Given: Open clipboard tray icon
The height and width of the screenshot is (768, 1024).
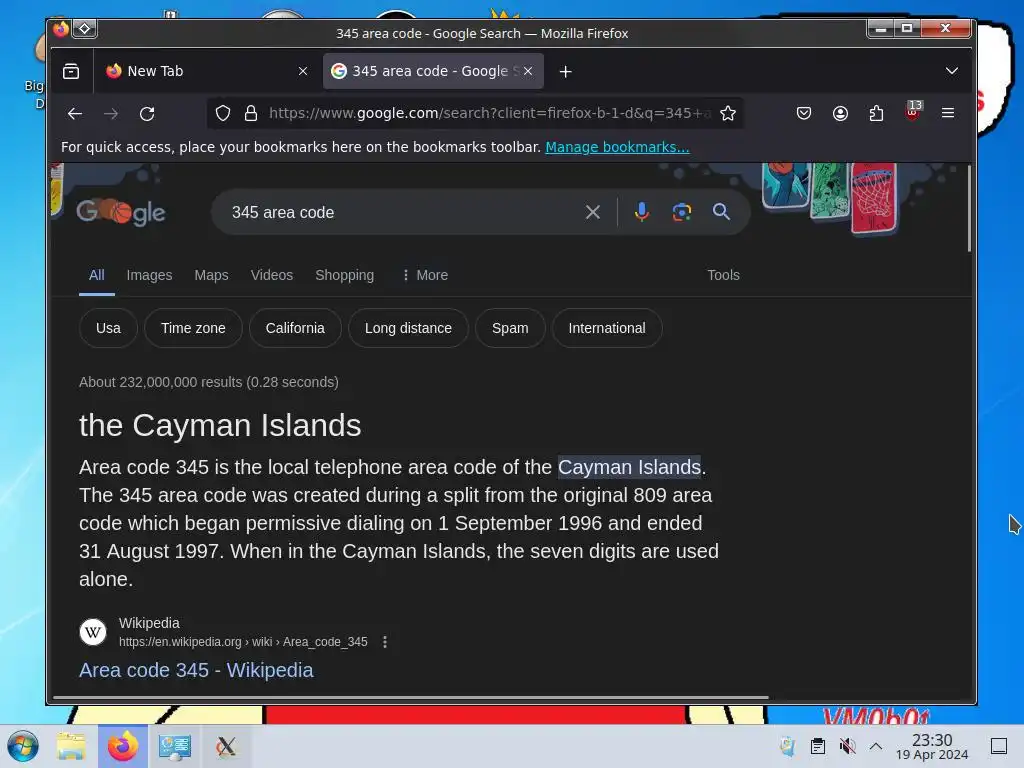Looking at the screenshot, I should click(818, 746).
